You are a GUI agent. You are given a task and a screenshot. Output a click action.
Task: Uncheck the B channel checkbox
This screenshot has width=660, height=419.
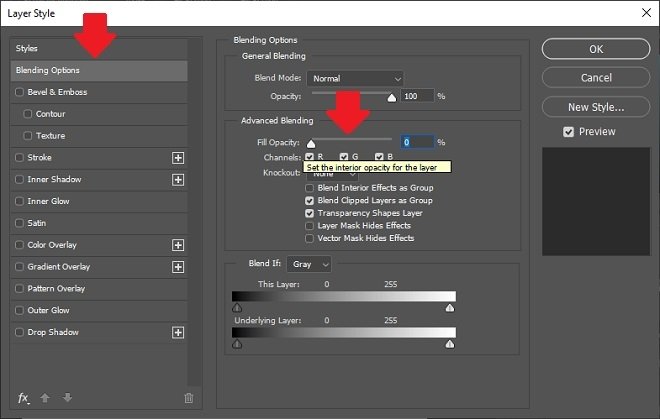click(x=379, y=157)
